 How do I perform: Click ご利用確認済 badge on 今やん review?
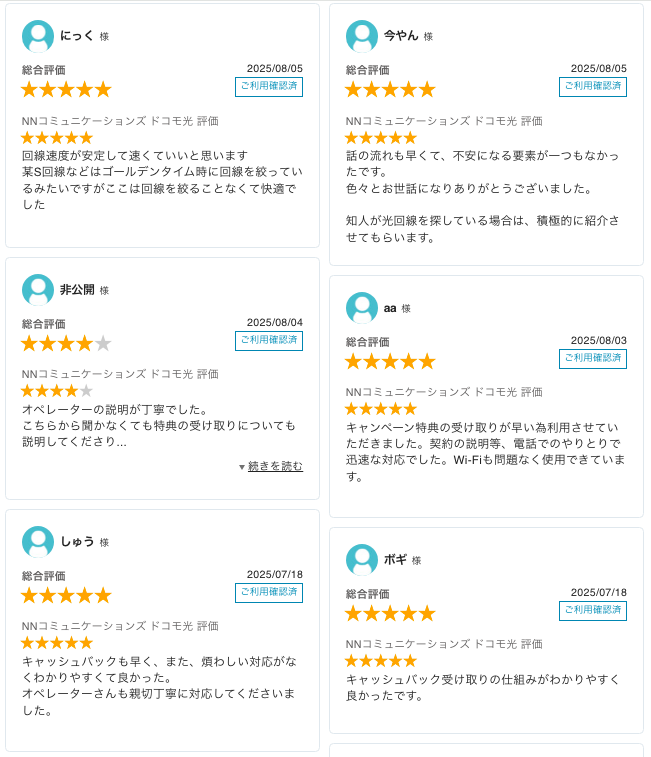pos(593,87)
